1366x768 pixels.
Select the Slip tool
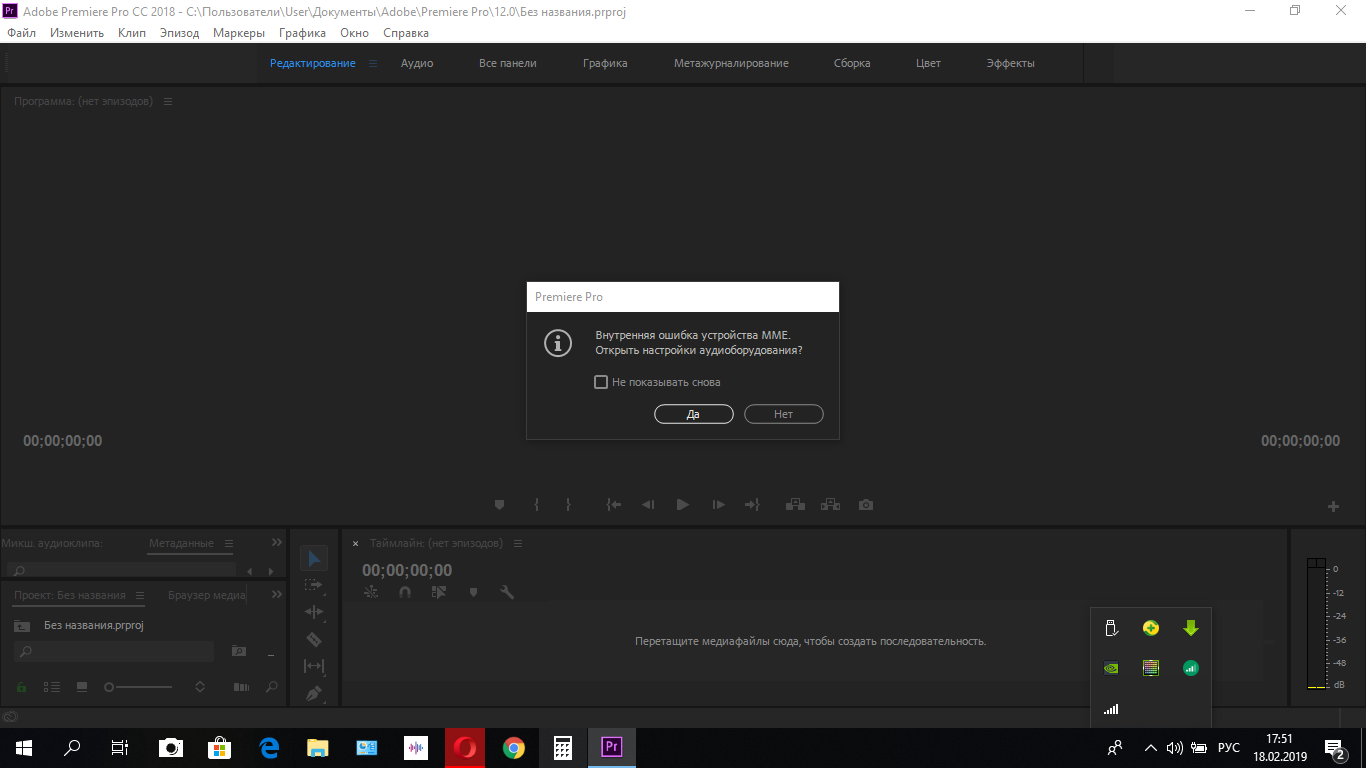click(x=314, y=666)
